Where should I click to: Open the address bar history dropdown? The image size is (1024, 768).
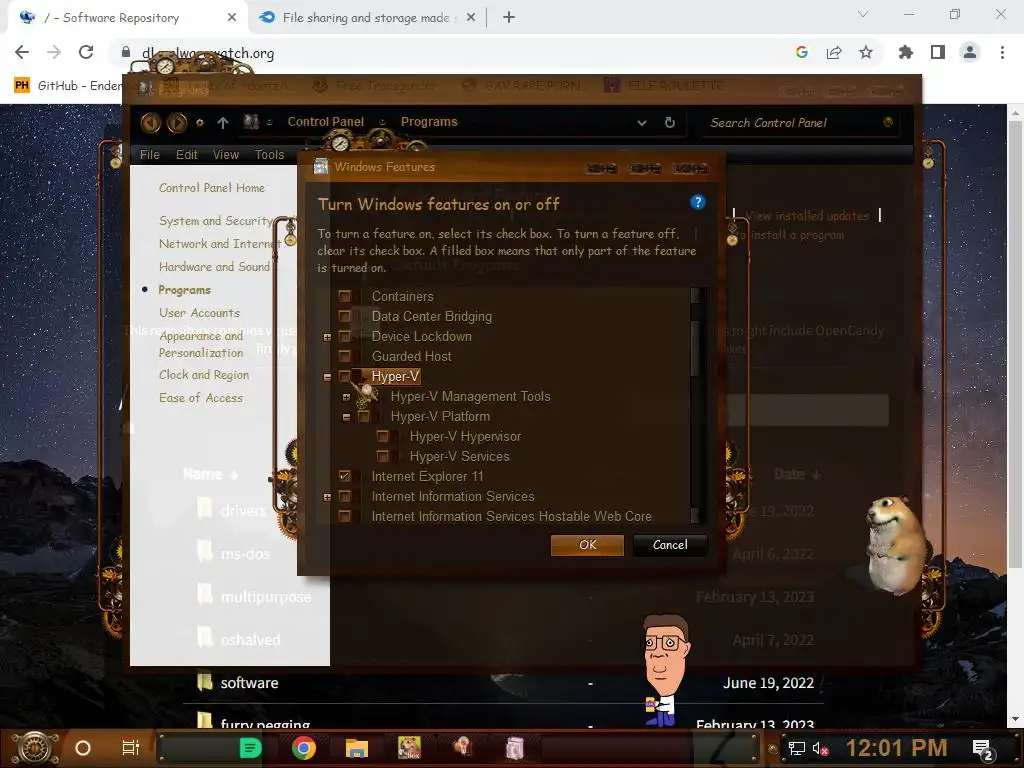tap(642, 122)
